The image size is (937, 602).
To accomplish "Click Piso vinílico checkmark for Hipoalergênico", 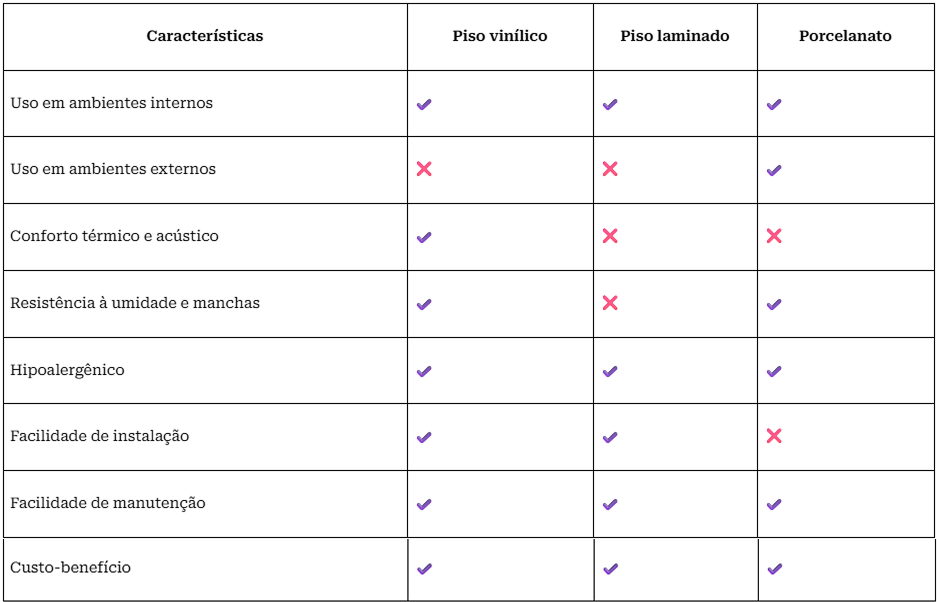I will [424, 371].
